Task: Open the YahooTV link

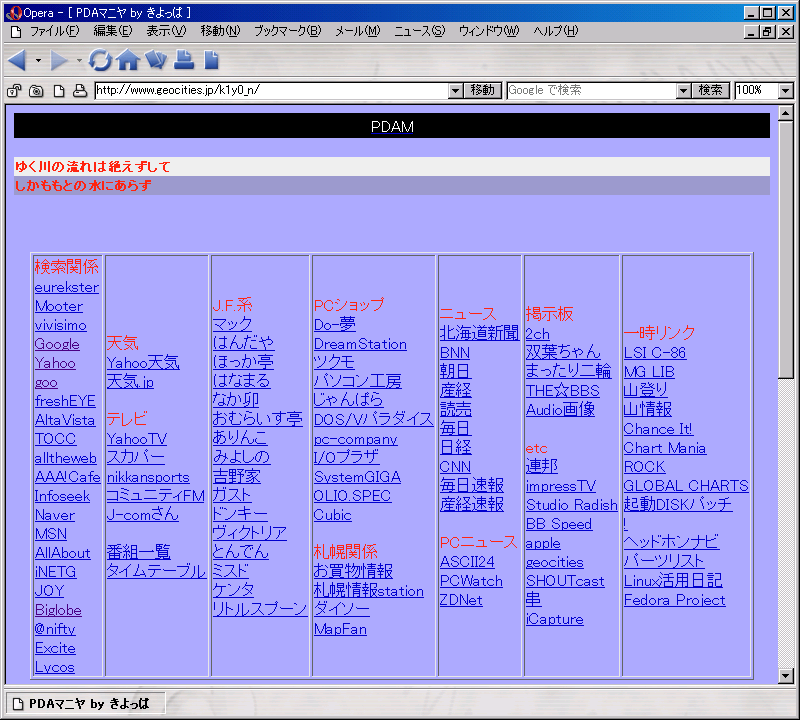Action: point(137,439)
